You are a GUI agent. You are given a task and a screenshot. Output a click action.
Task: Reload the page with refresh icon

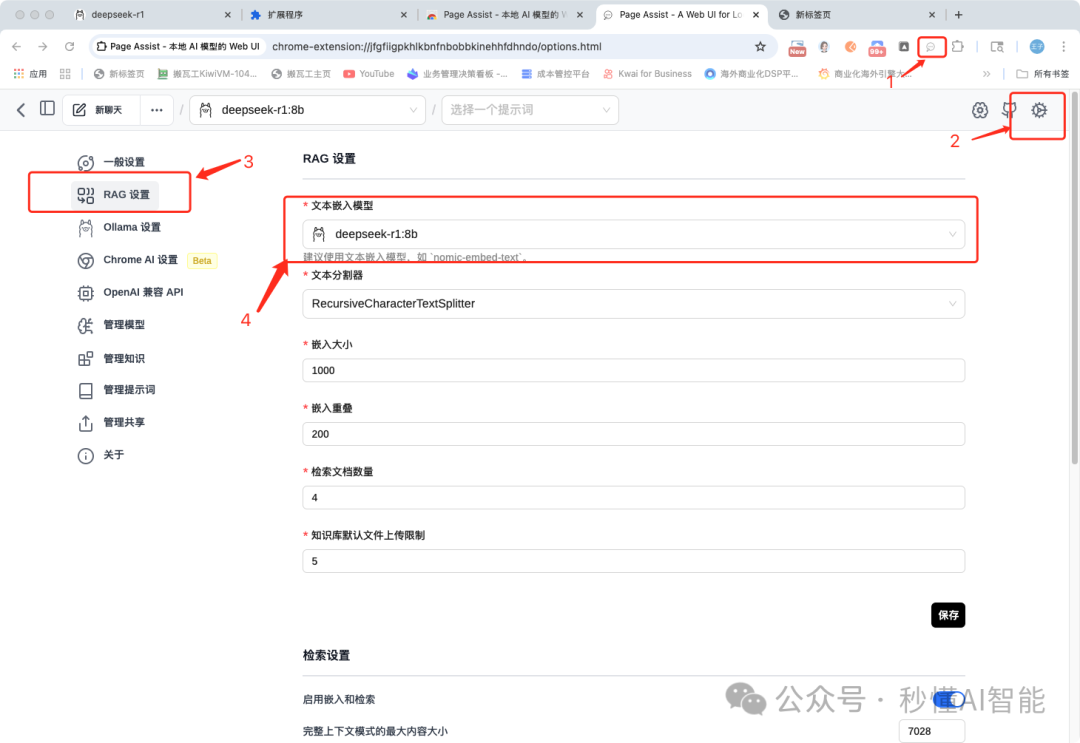70,47
